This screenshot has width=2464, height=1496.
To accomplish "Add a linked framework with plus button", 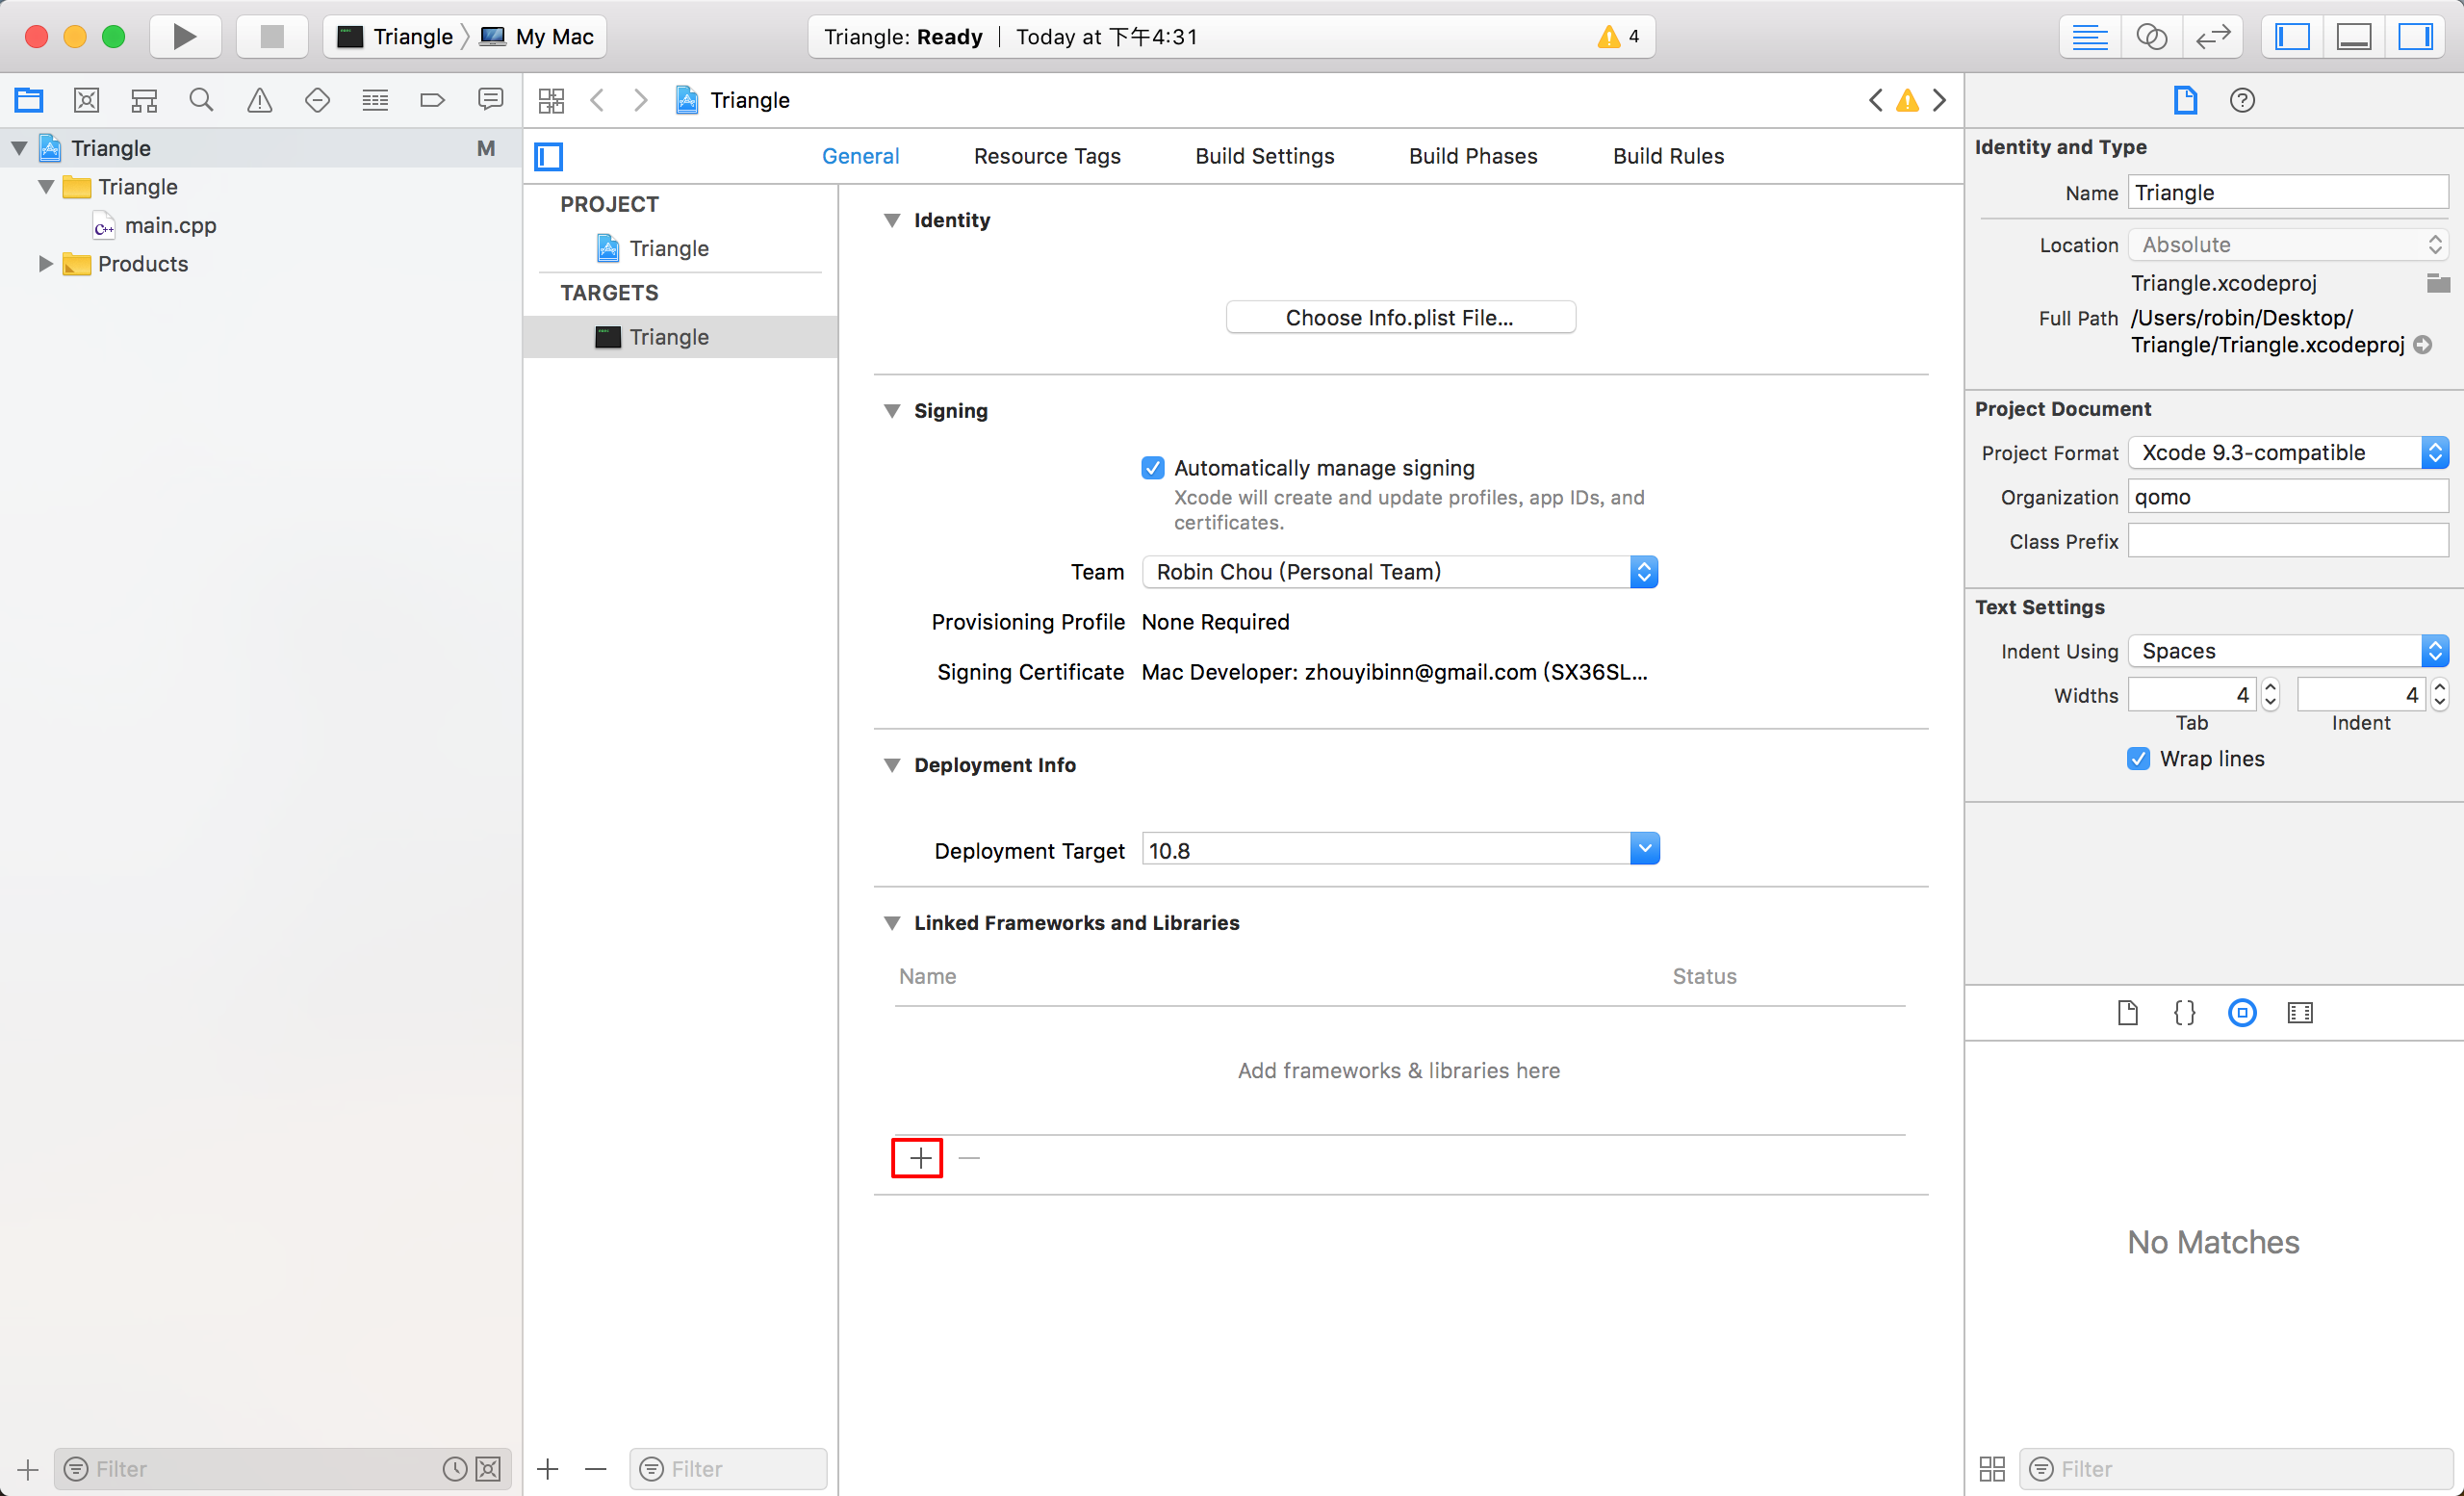I will (920, 1158).
